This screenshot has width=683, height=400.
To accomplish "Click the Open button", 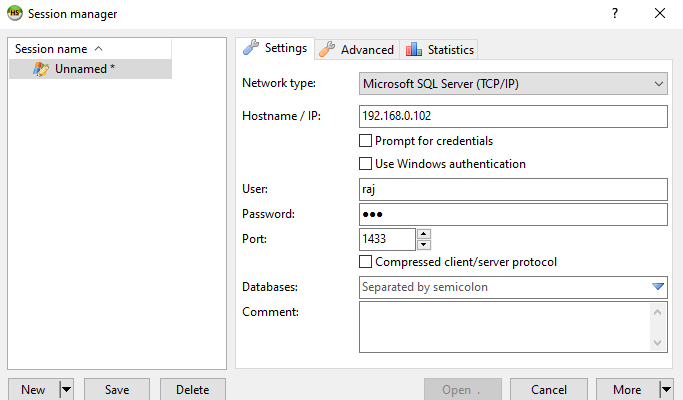I will coord(463,390).
